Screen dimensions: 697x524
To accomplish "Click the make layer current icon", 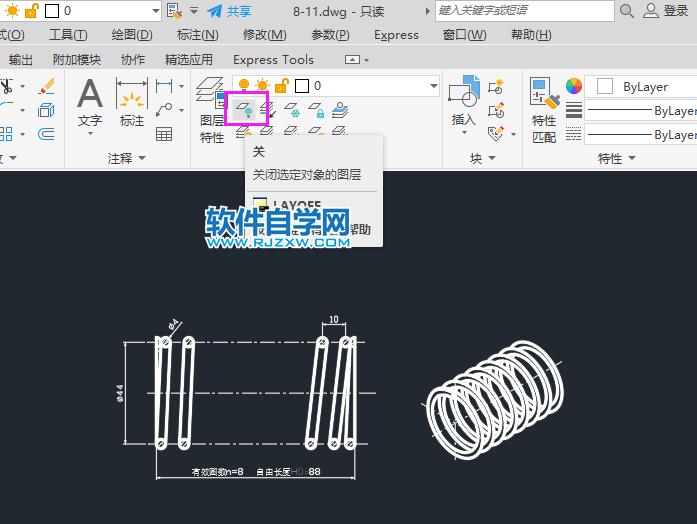I will click(x=340, y=109).
